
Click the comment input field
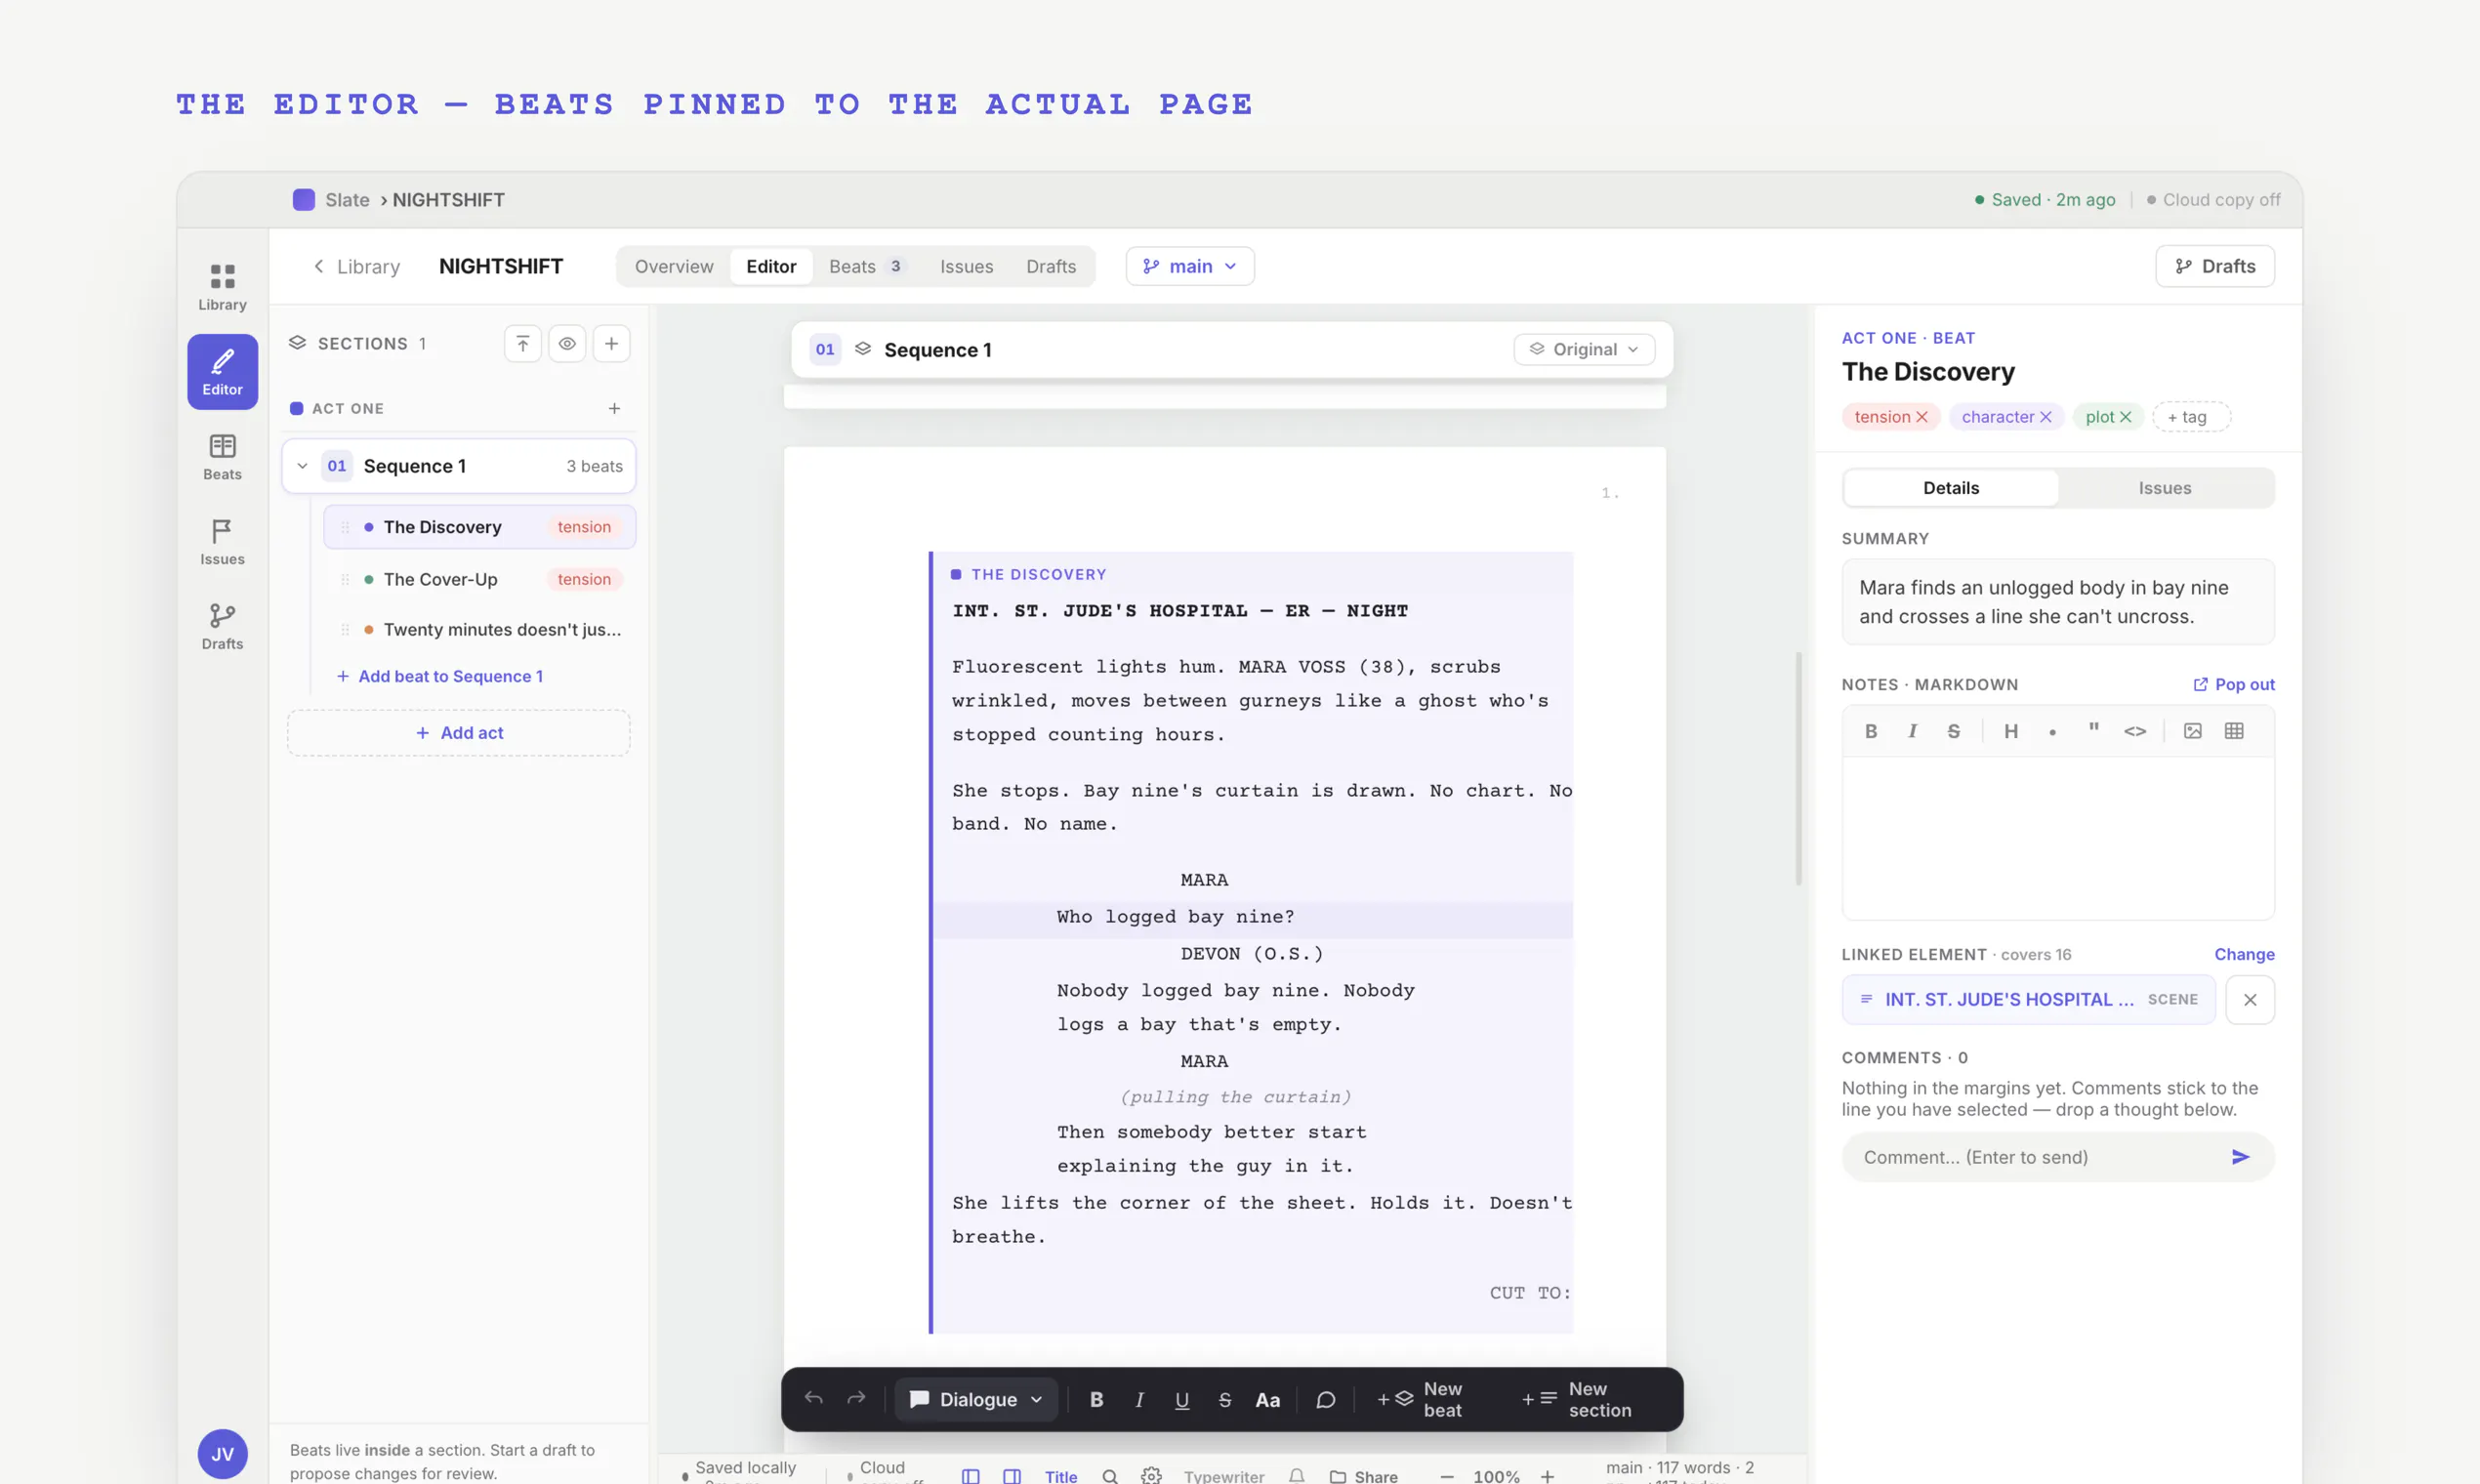[2058, 1157]
